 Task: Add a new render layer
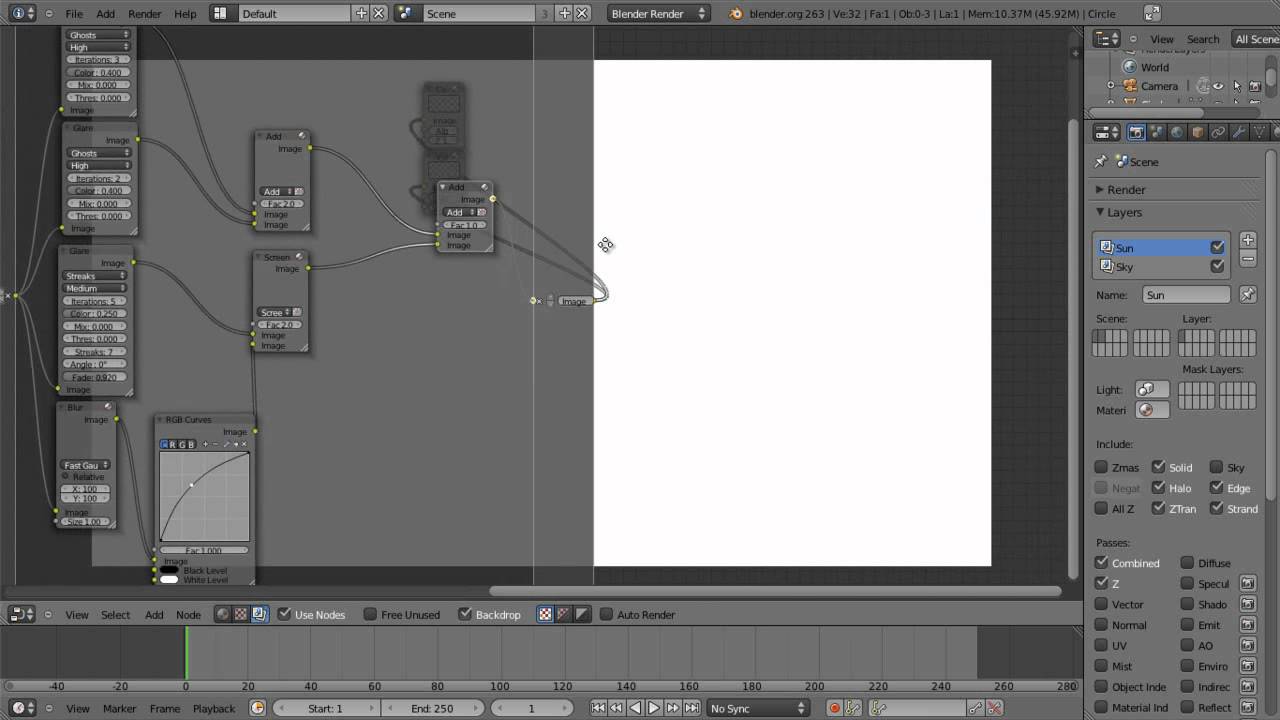click(1248, 240)
